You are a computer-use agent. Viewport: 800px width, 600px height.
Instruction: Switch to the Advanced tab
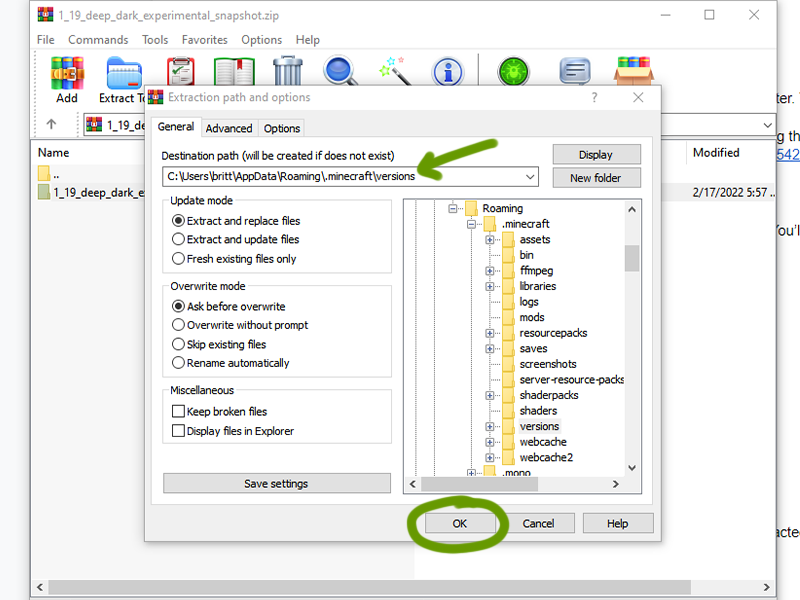coord(229,128)
